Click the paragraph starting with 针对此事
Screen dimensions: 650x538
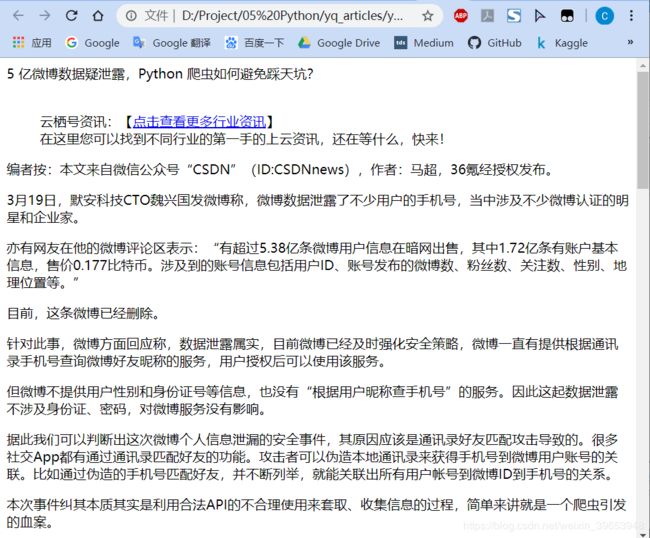coord(313,353)
